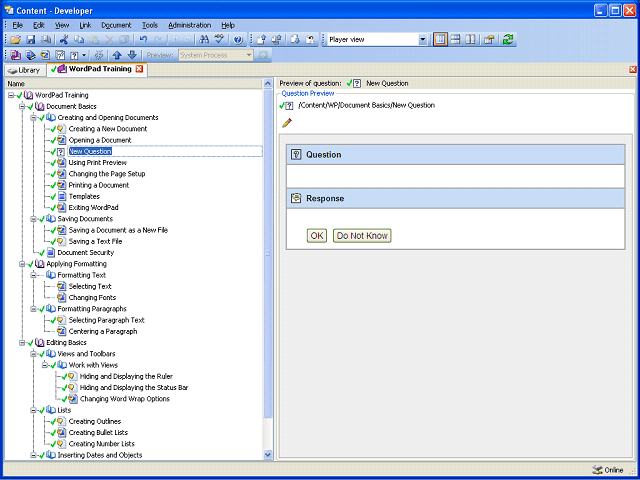
Task: Open the Edit menu
Action: click(39, 25)
